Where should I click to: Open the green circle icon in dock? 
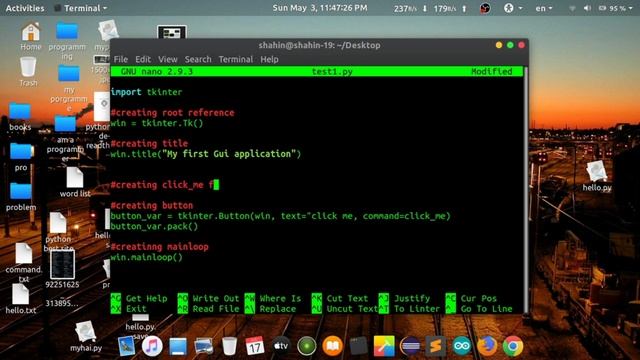point(307,346)
